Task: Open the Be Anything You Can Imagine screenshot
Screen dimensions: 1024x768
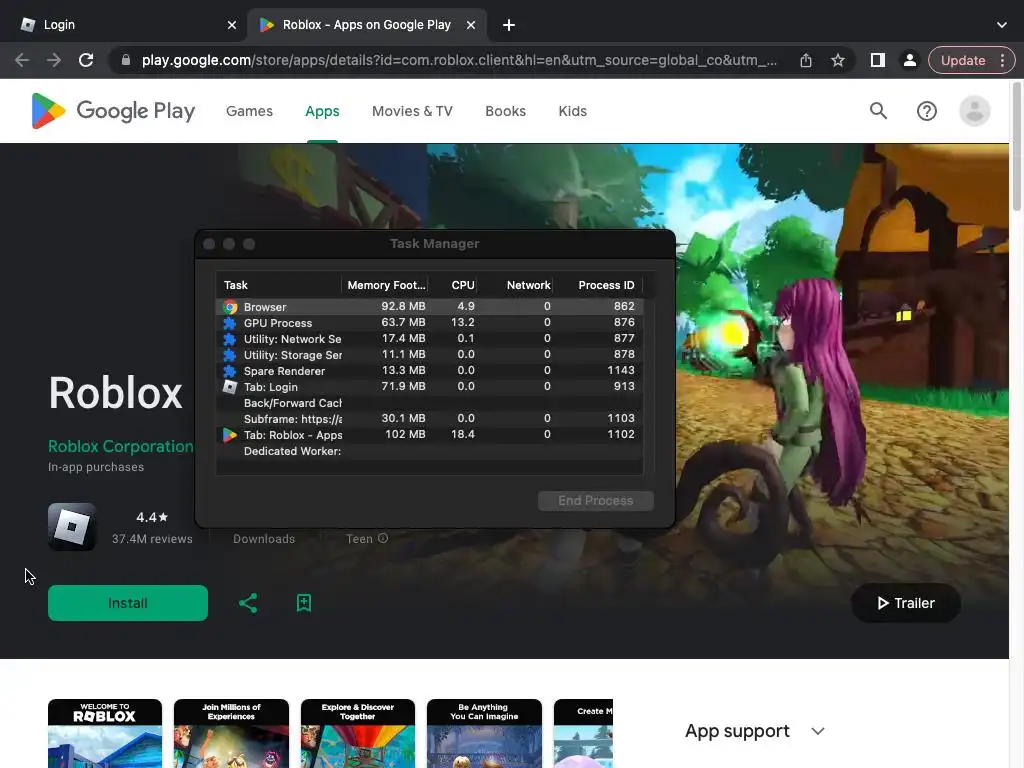Action: pos(484,733)
